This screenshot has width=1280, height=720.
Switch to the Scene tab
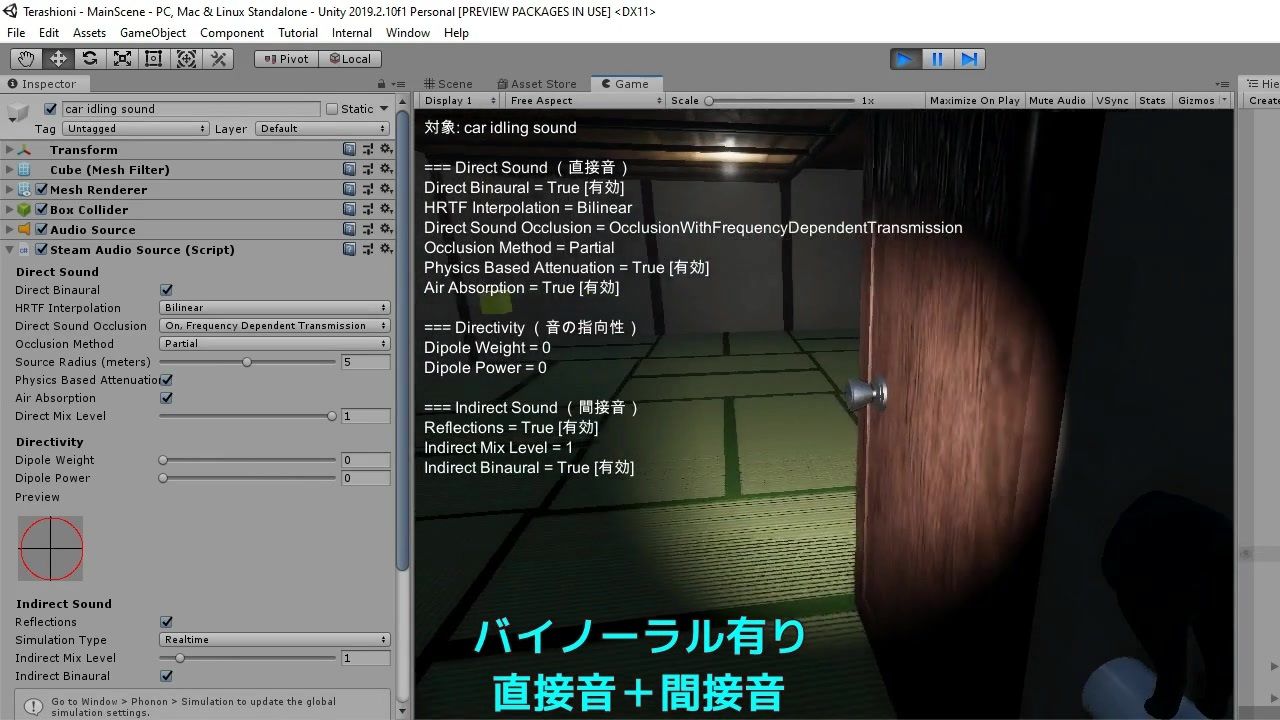click(448, 83)
